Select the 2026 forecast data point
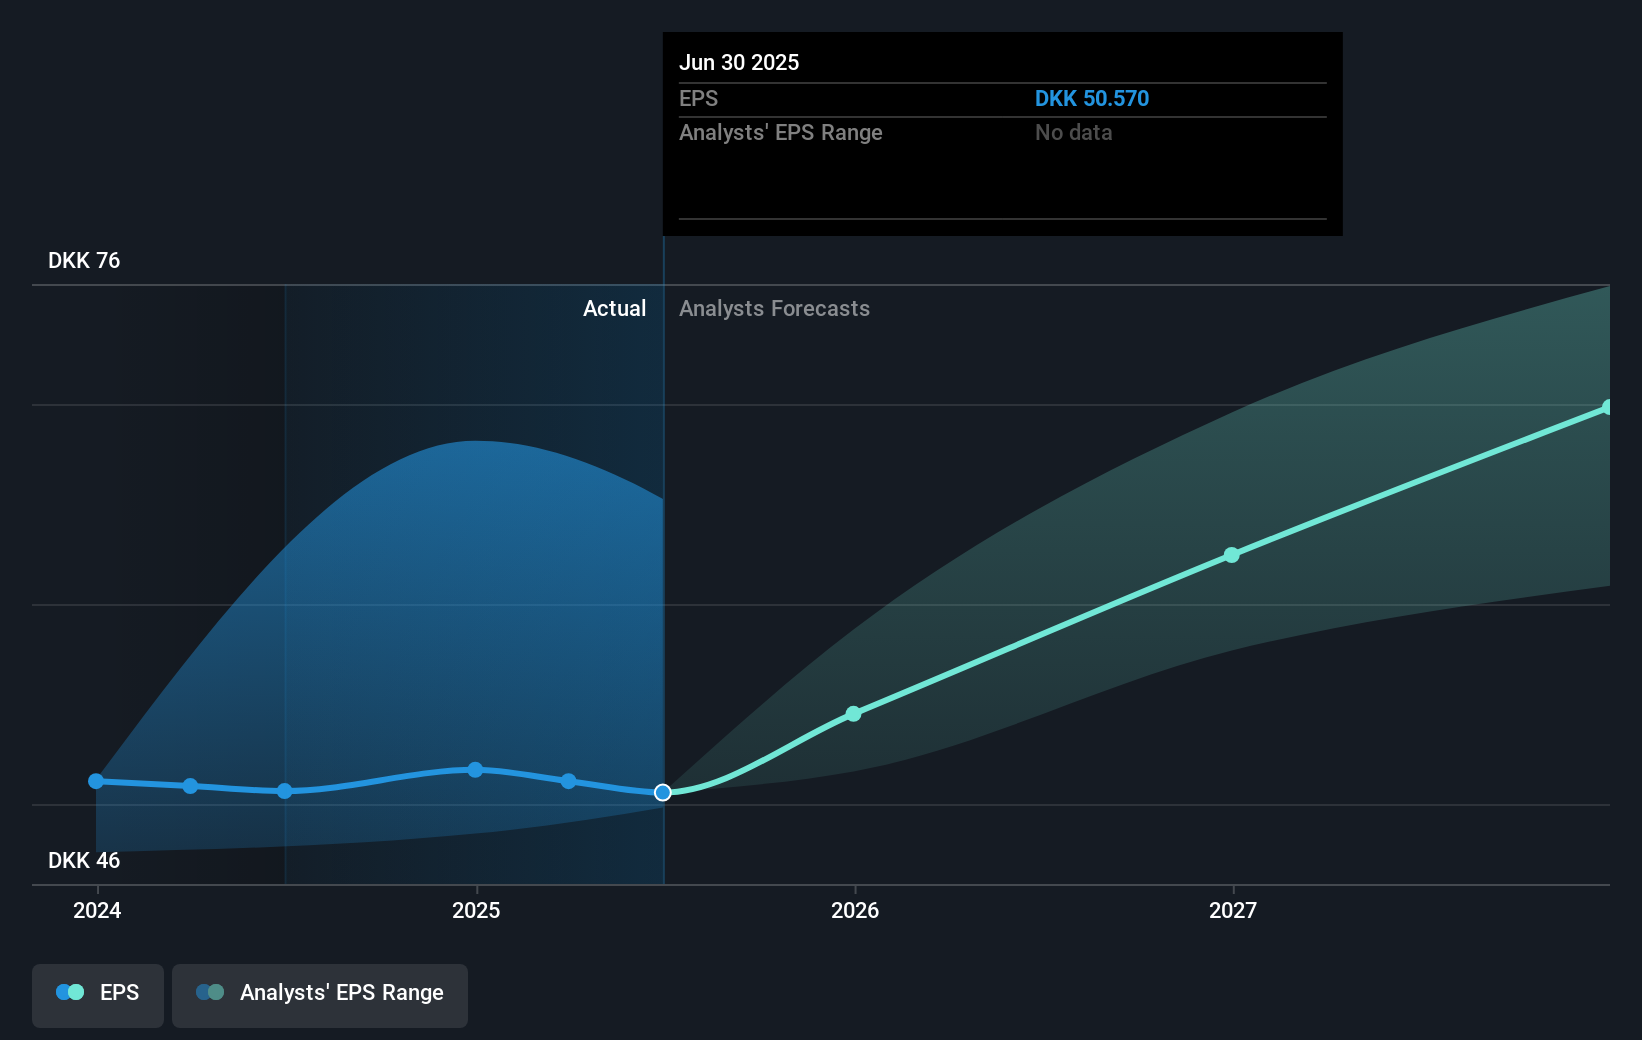The height and width of the screenshot is (1040, 1642). tap(853, 714)
